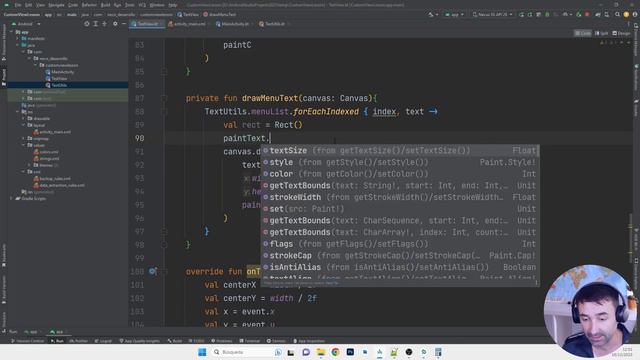Open the Android project view dropdown

point(26,24)
